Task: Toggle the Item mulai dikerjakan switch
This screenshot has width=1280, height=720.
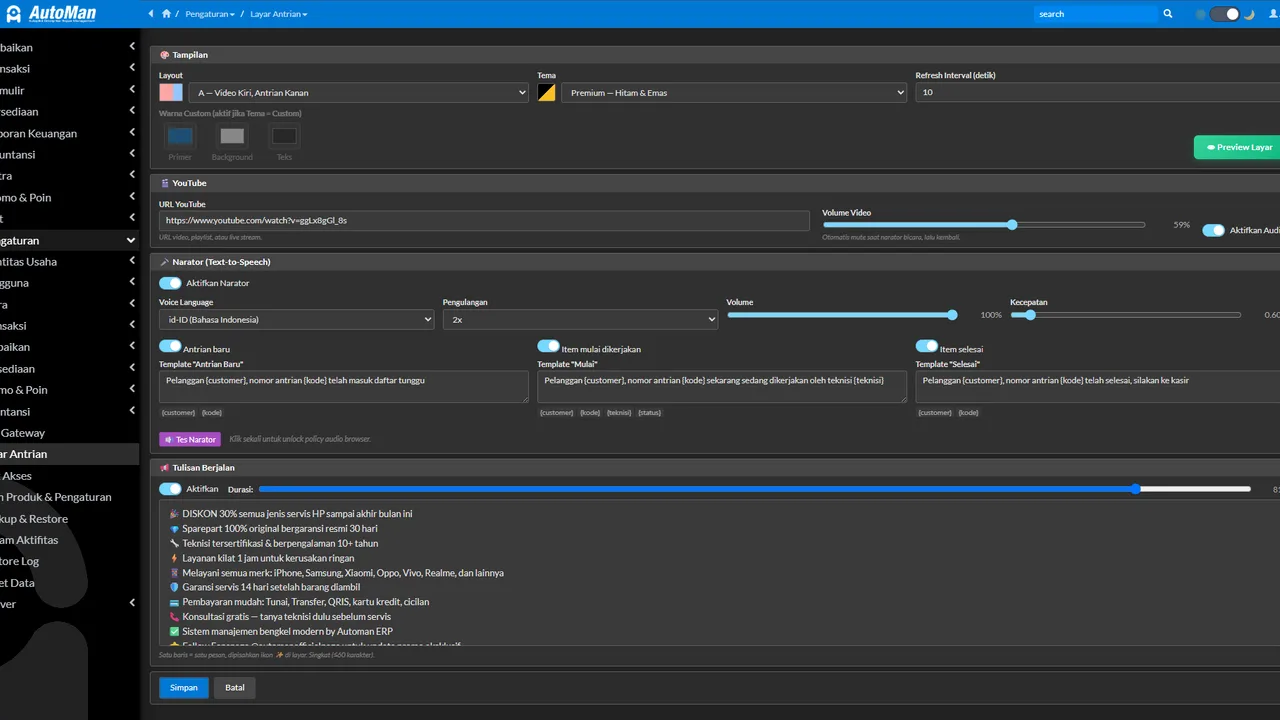Action: click(x=548, y=346)
